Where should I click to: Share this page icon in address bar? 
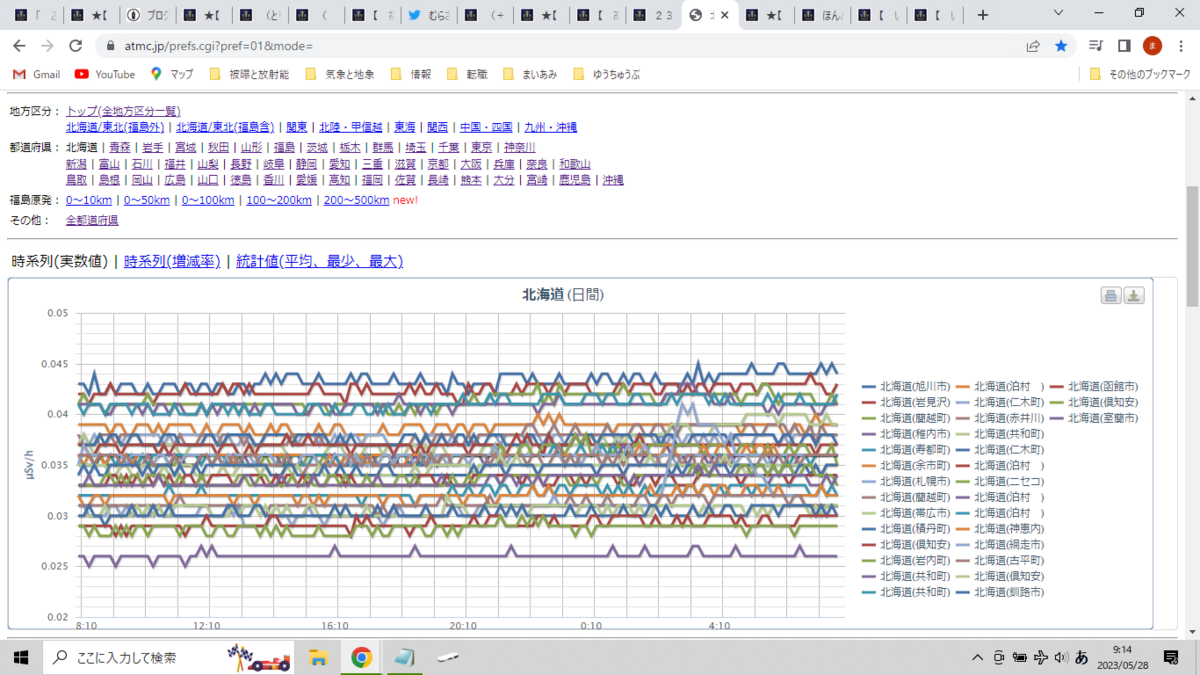click(x=1033, y=46)
